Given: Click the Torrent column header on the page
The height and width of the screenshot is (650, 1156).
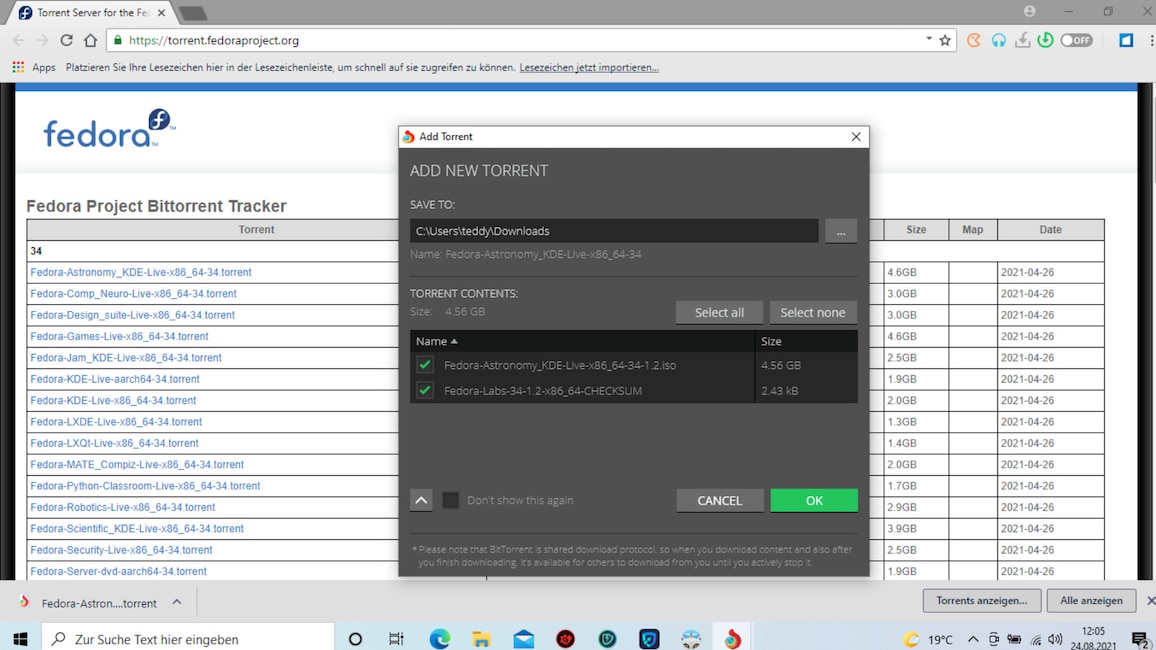Looking at the screenshot, I should (x=256, y=230).
